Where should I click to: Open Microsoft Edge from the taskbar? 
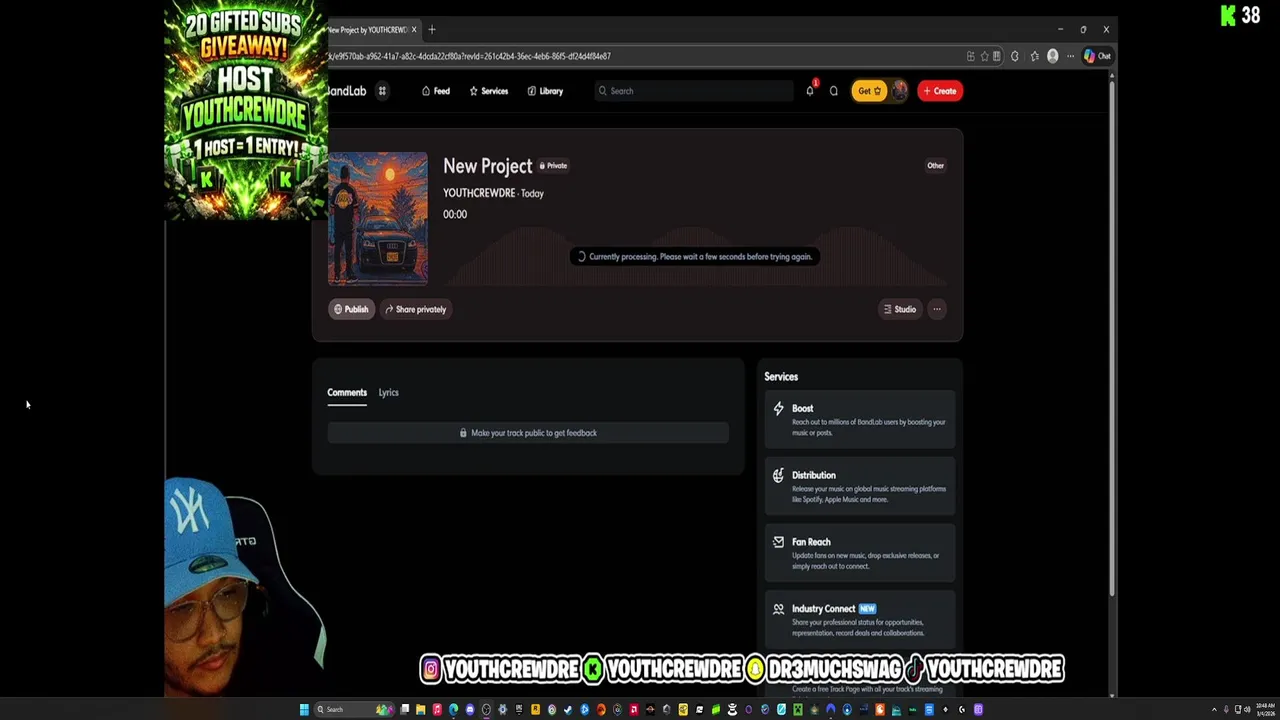(453, 710)
